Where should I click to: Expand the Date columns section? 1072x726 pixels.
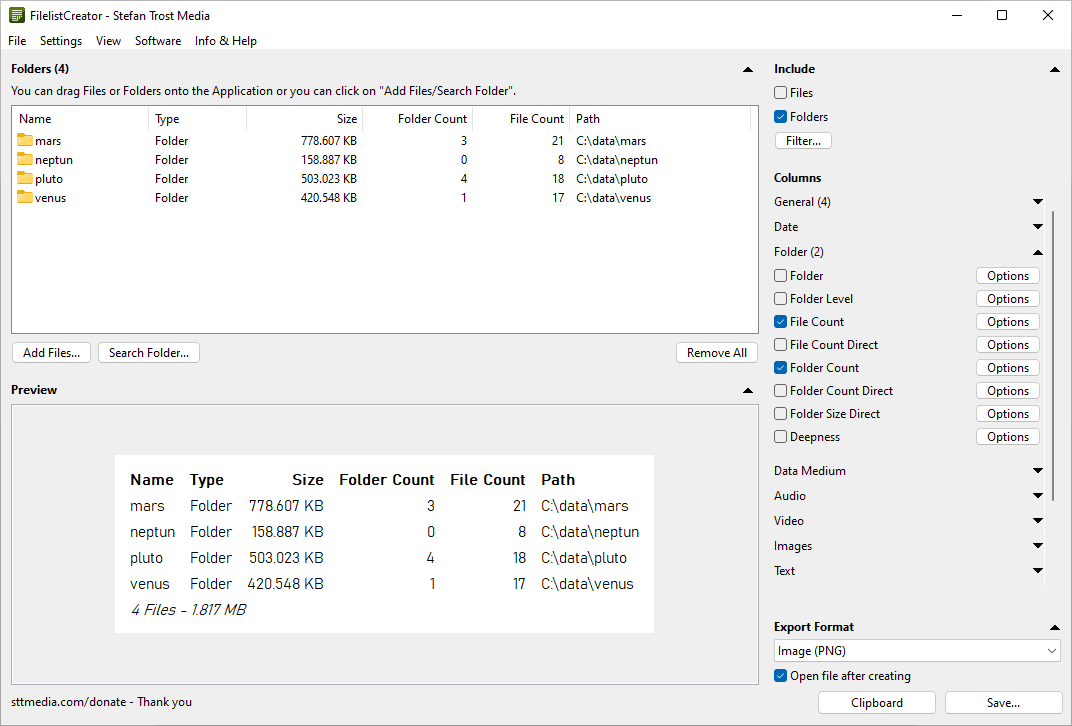point(1037,226)
